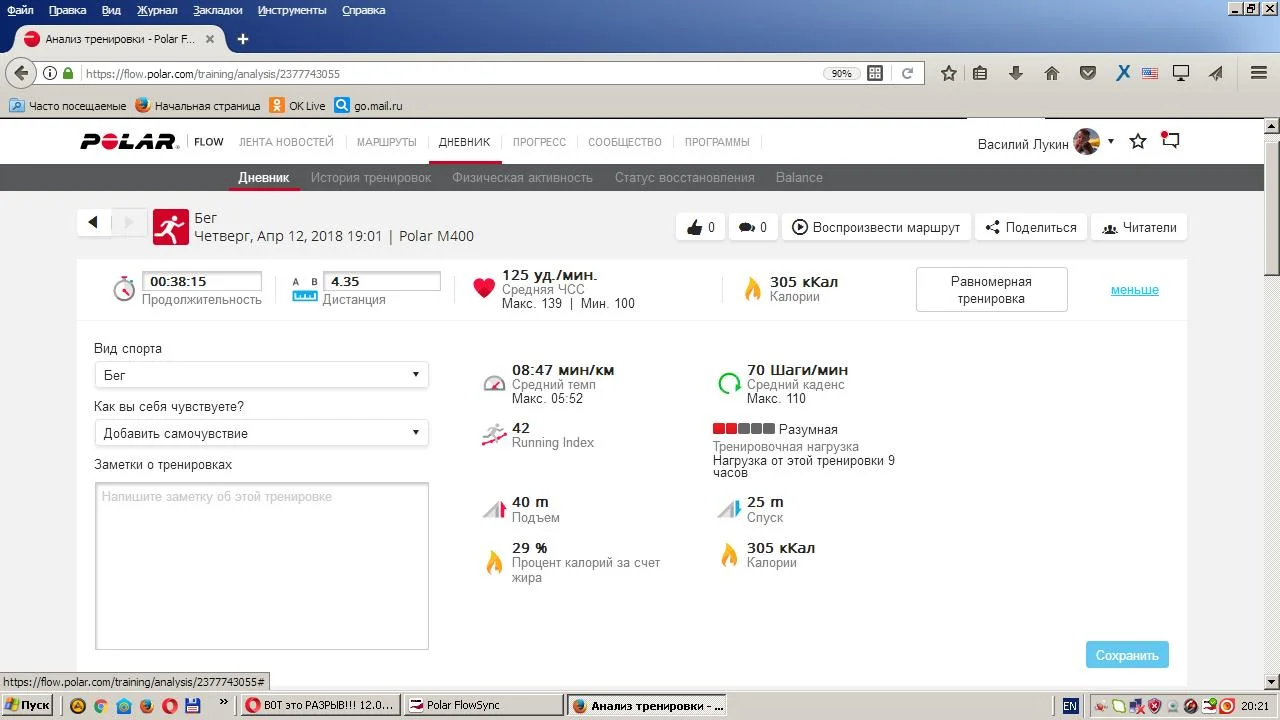Viewport: 1280px width, 720px height.
Task: Go to Firefox home page icon
Action: 1052,73
